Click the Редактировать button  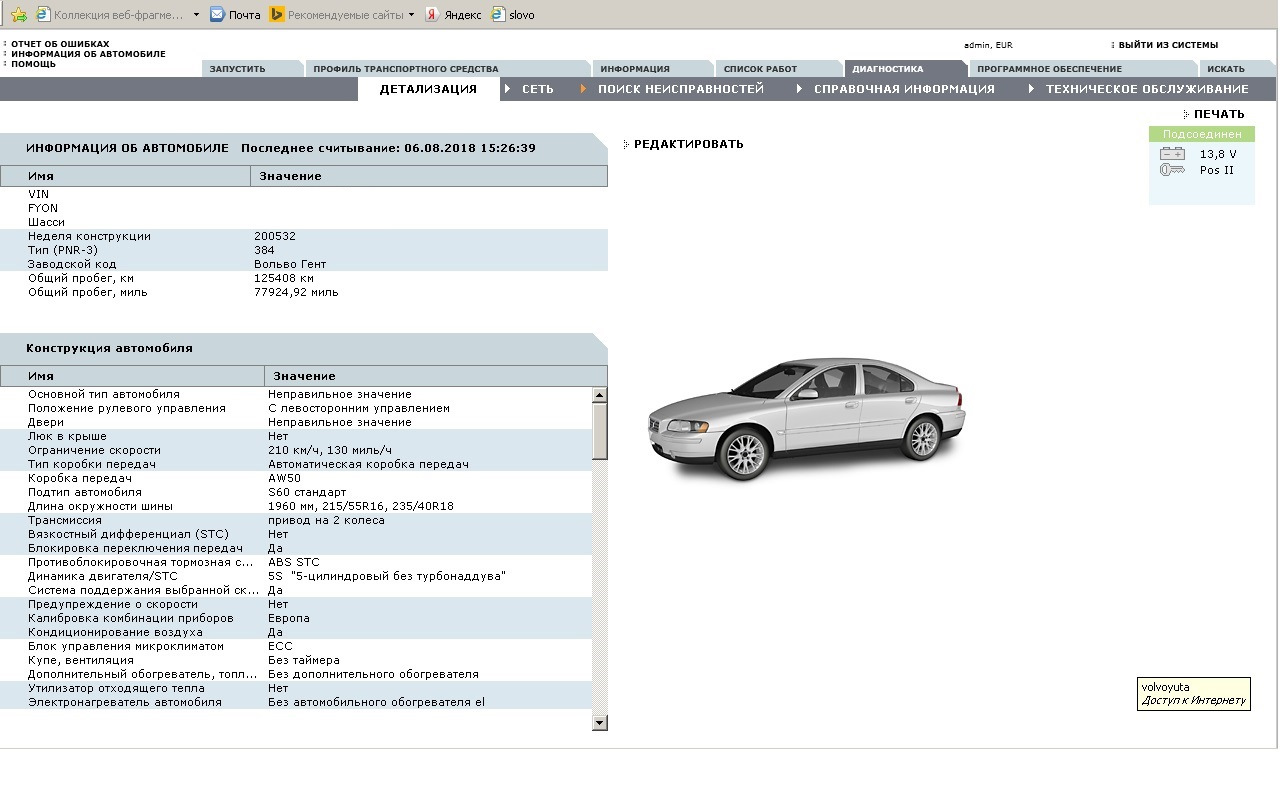click(689, 144)
